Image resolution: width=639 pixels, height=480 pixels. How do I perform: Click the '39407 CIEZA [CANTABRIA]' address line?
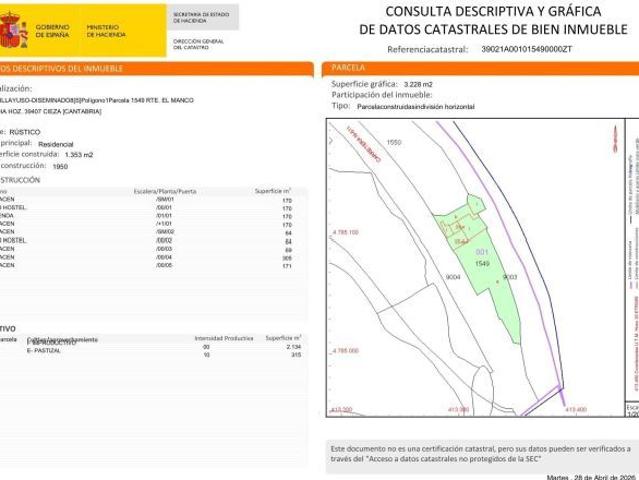point(51,111)
